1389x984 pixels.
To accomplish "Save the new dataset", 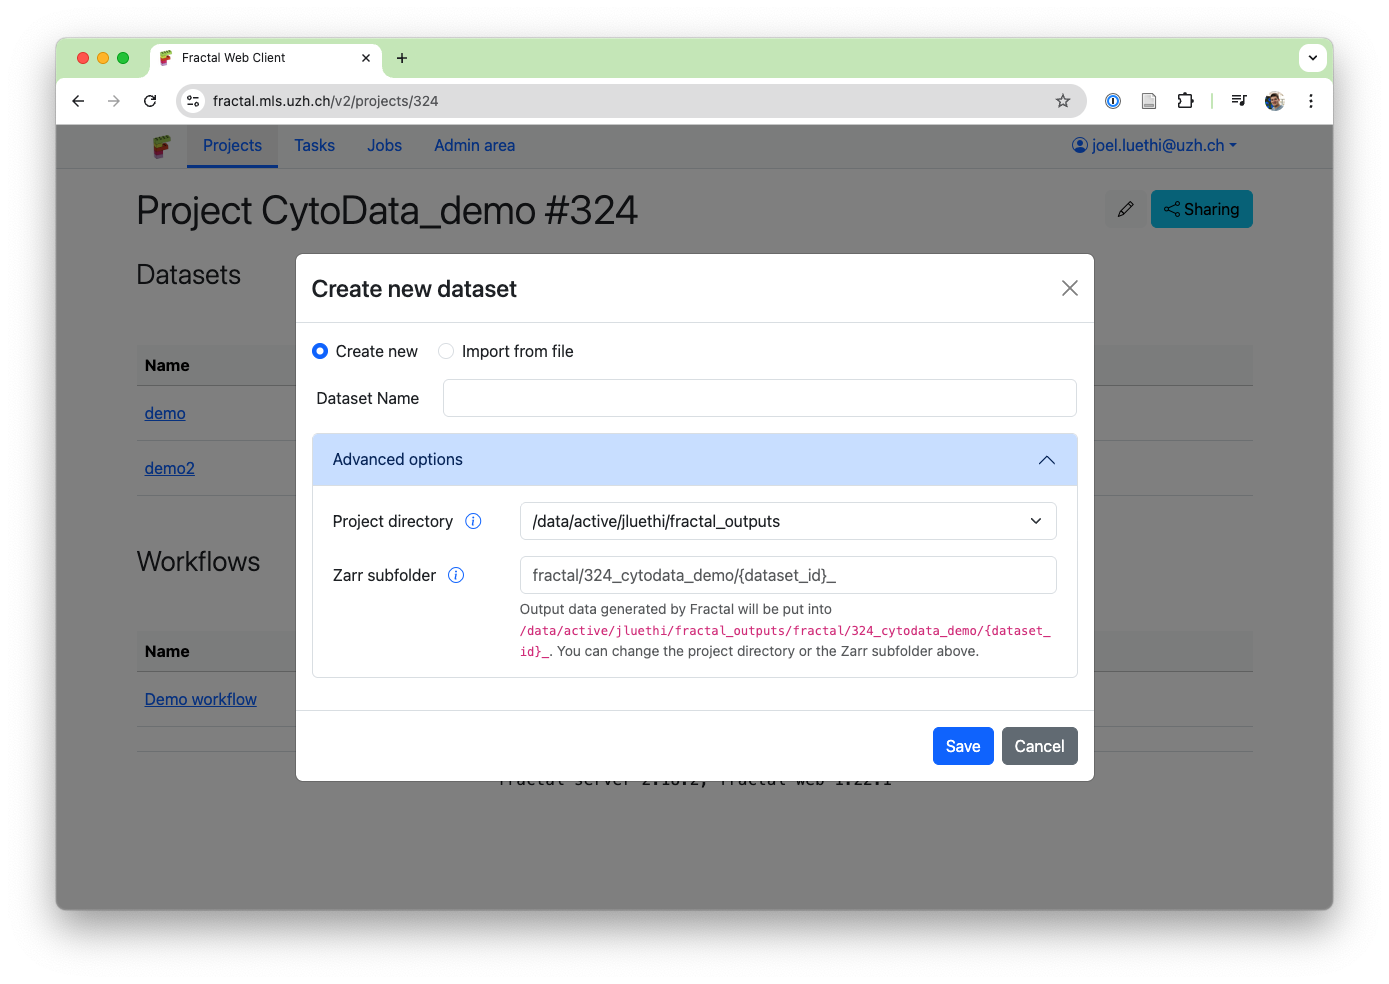I will click(x=962, y=746).
